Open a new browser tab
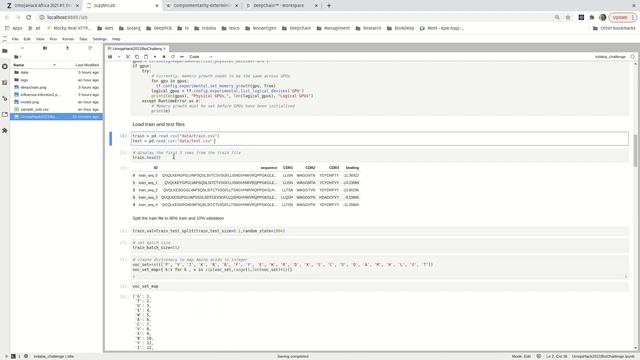Screen dimensions: 640x360 [329, 6]
